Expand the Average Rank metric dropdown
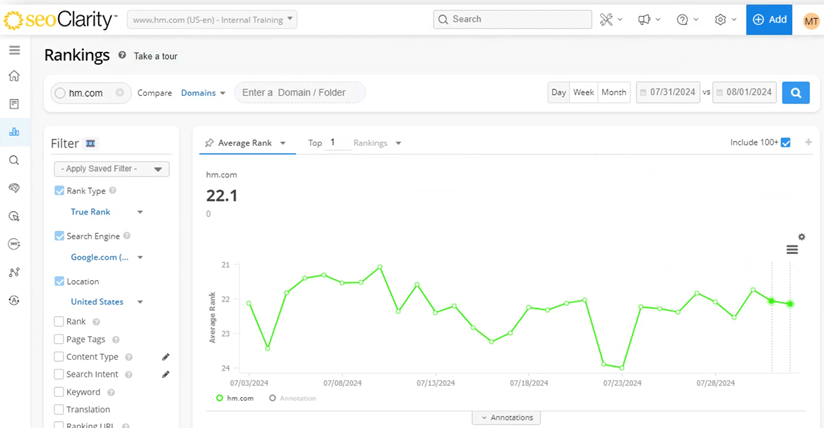Viewport: 824px width, 428px height. pyautogui.click(x=283, y=143)
